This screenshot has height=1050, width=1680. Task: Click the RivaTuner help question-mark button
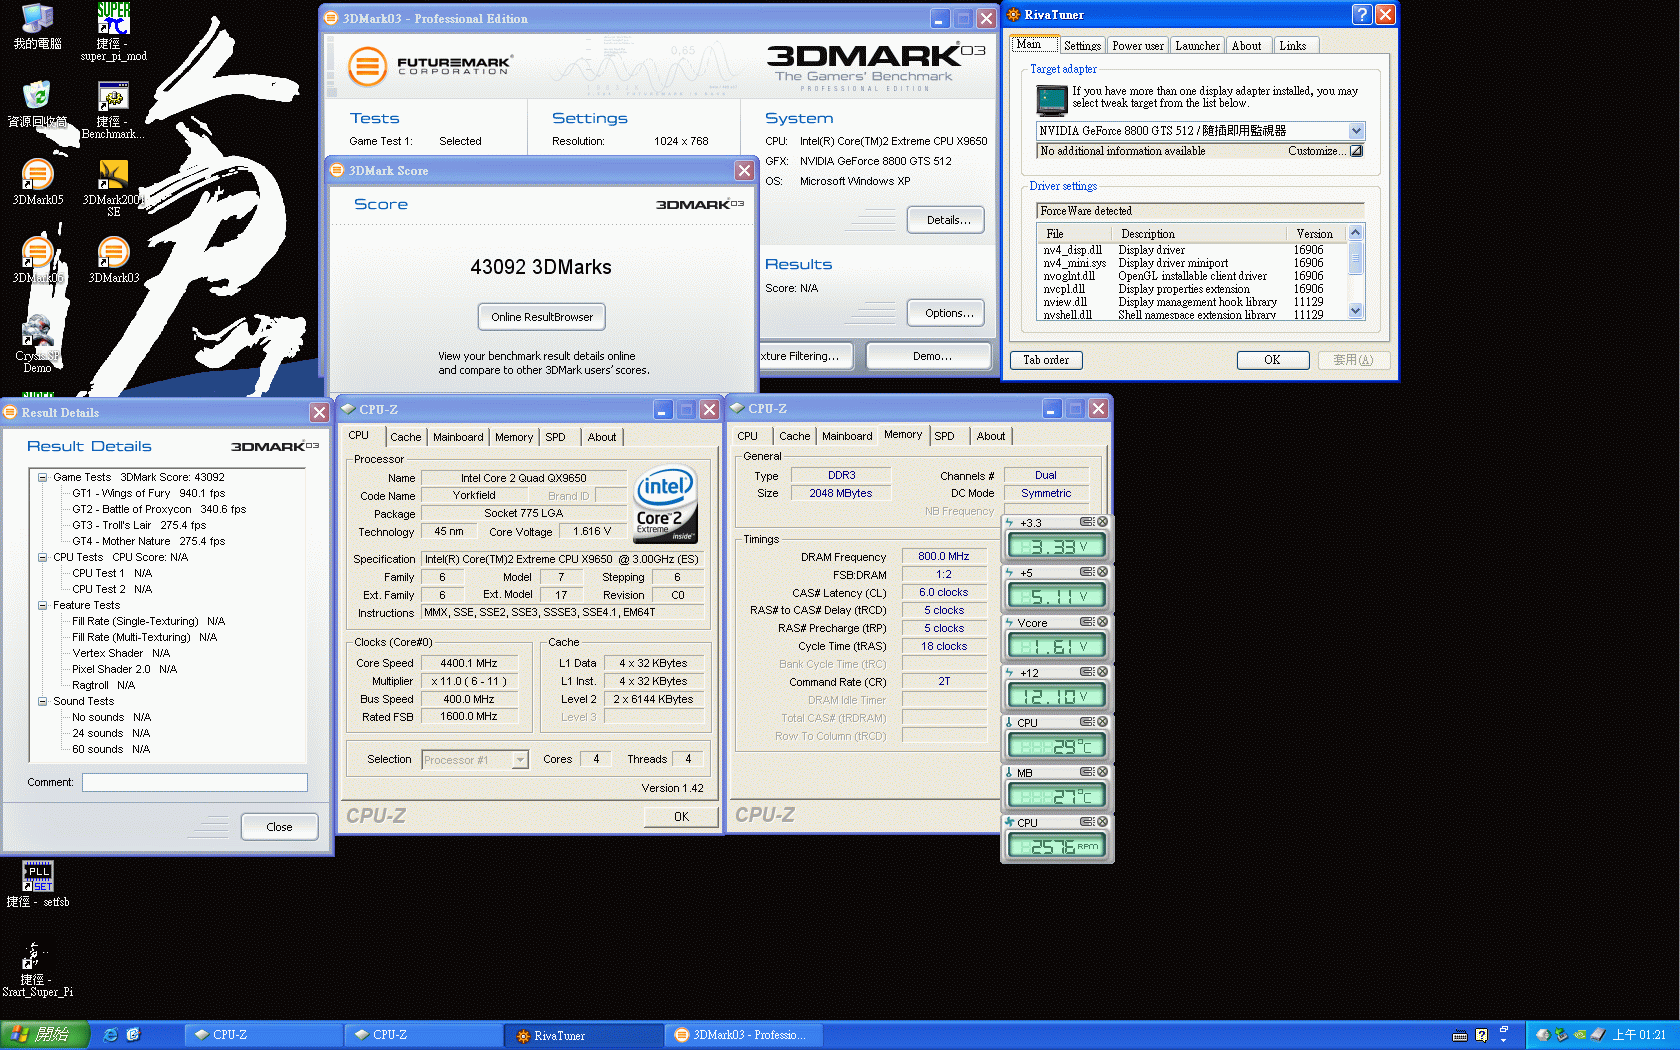[1362, 14]
